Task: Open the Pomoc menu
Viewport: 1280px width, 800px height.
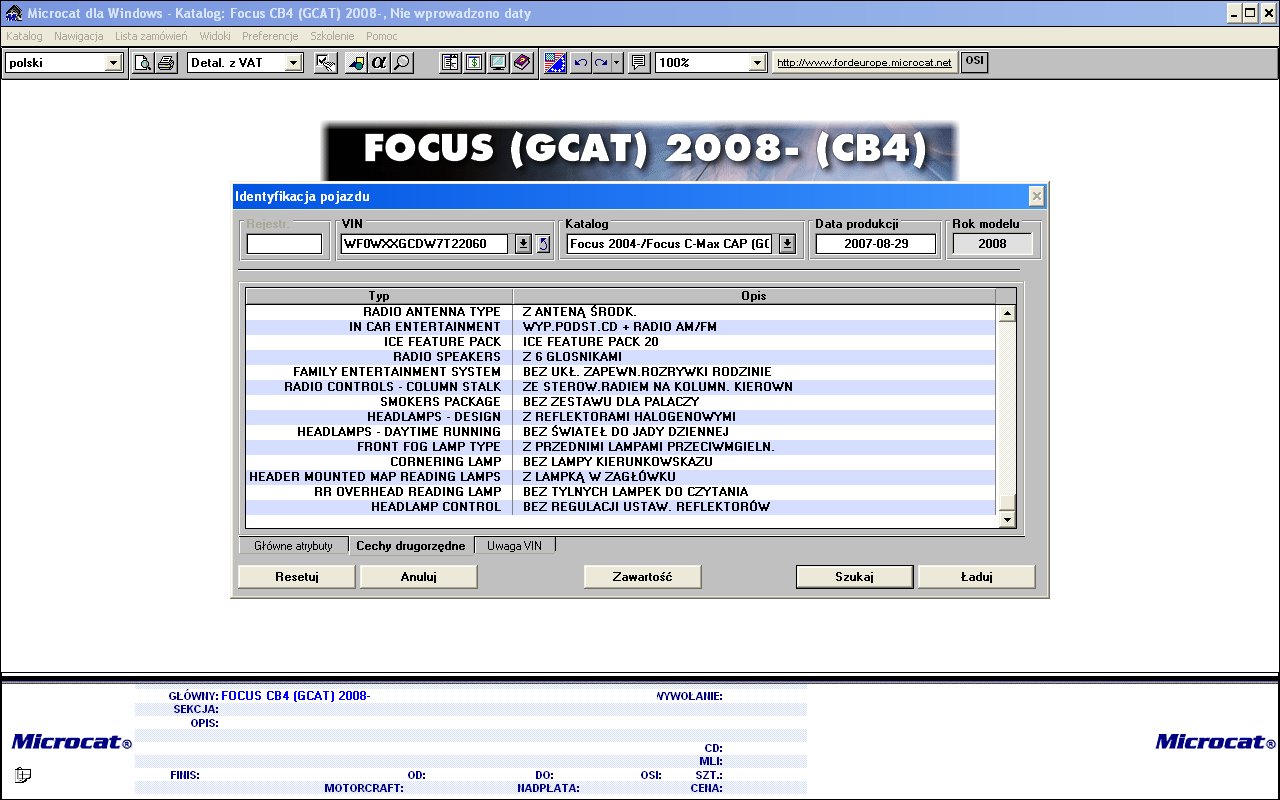Action: [382, 36]
